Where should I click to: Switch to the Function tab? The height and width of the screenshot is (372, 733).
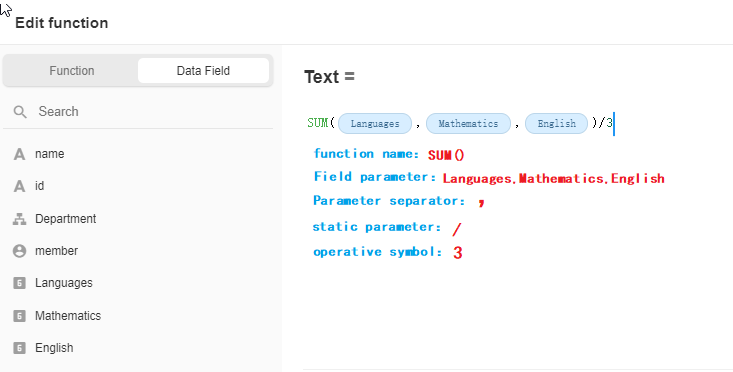[x=72, y=71]
